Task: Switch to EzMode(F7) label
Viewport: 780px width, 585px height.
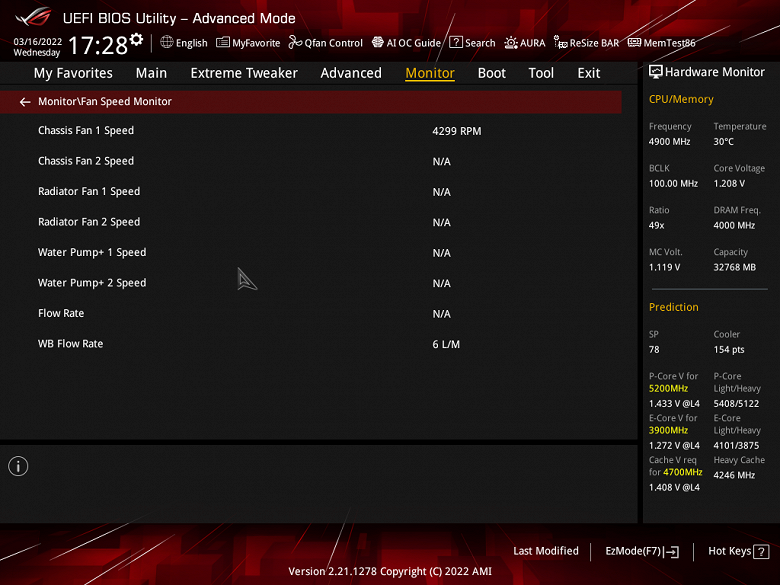Action: coord(633,551)
